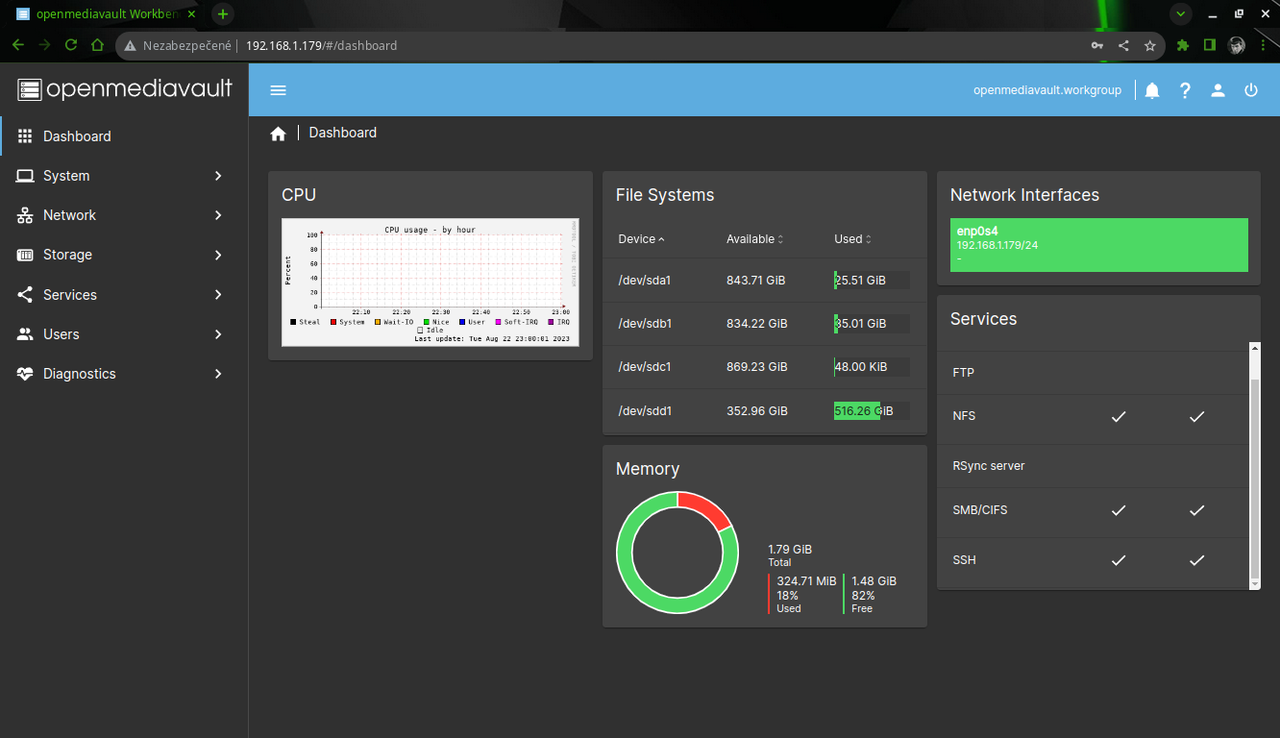Open a new browser tab
The height and width of the screenshot is (738, 1280).
[x=223, y=14]
